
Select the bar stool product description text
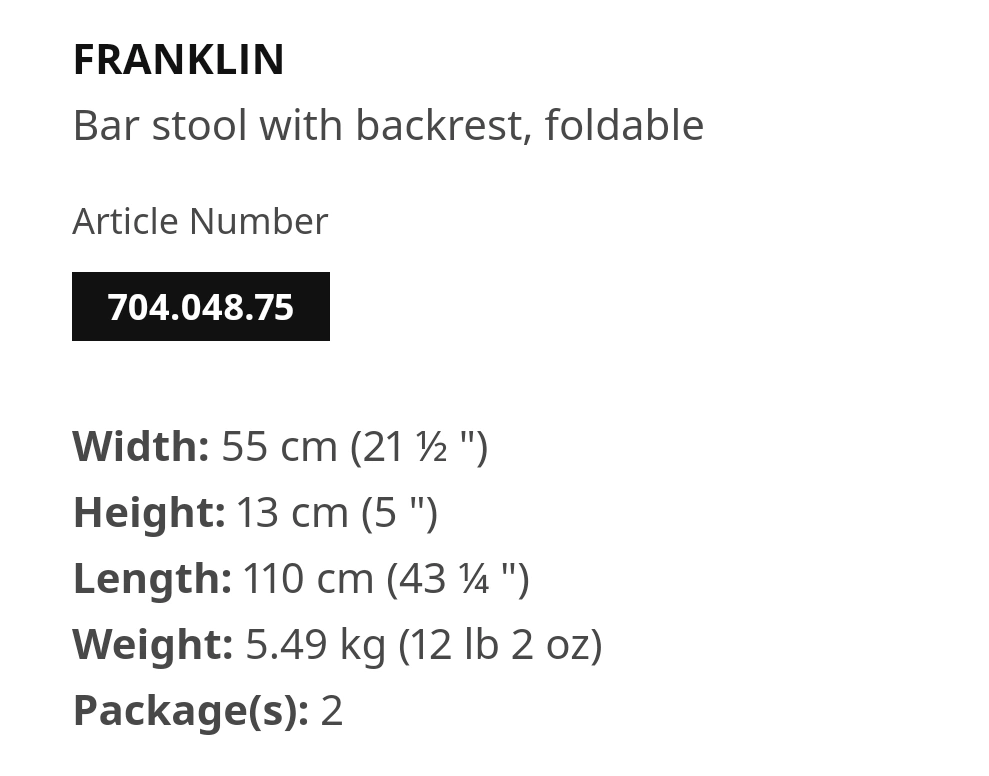389,125
